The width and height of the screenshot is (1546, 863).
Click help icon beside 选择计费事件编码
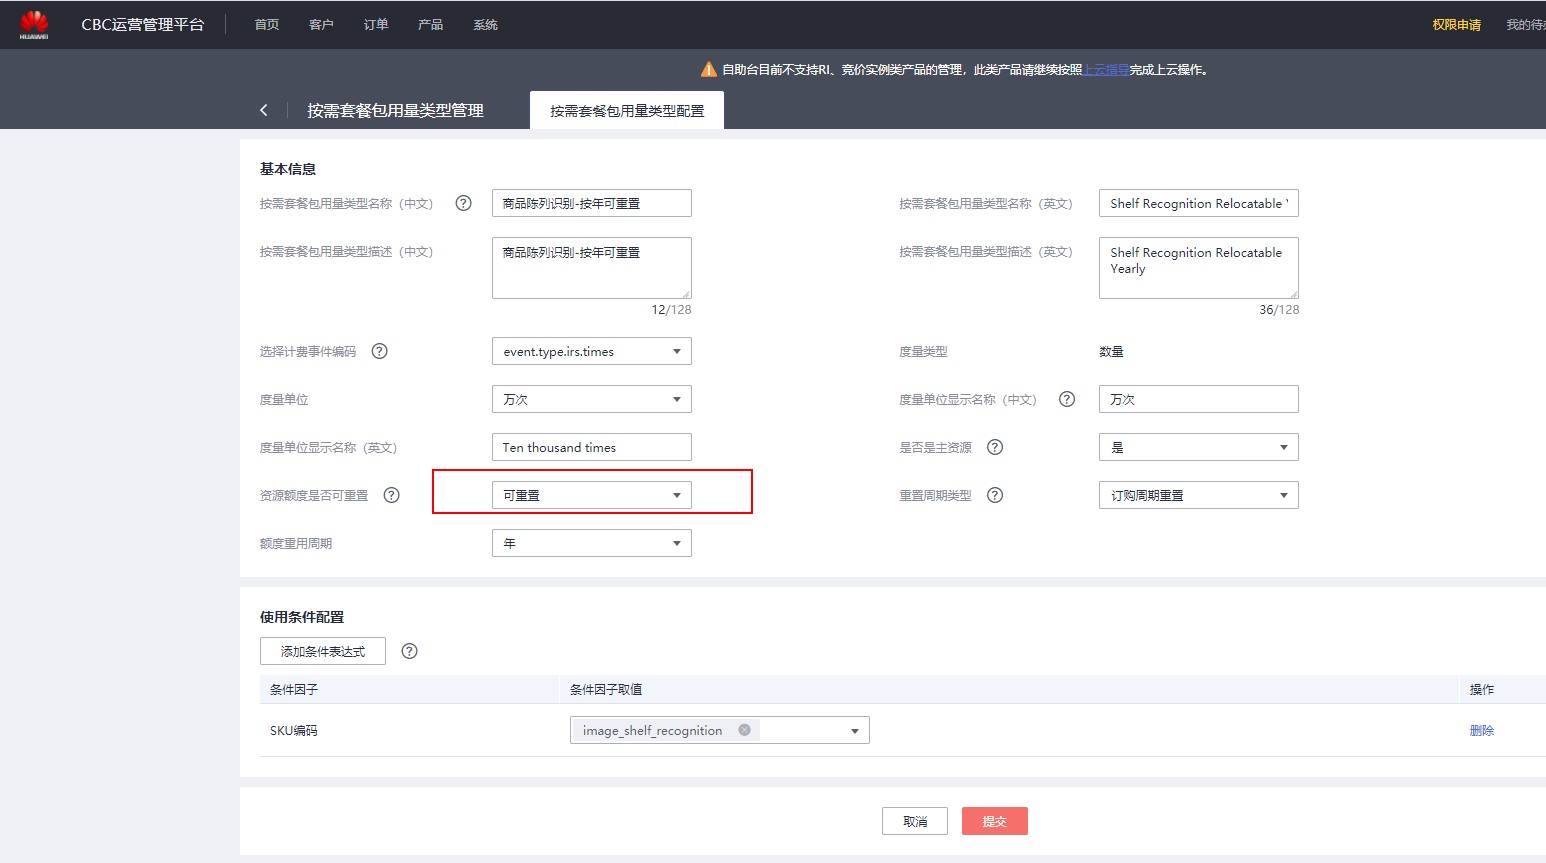click(379, 351)
